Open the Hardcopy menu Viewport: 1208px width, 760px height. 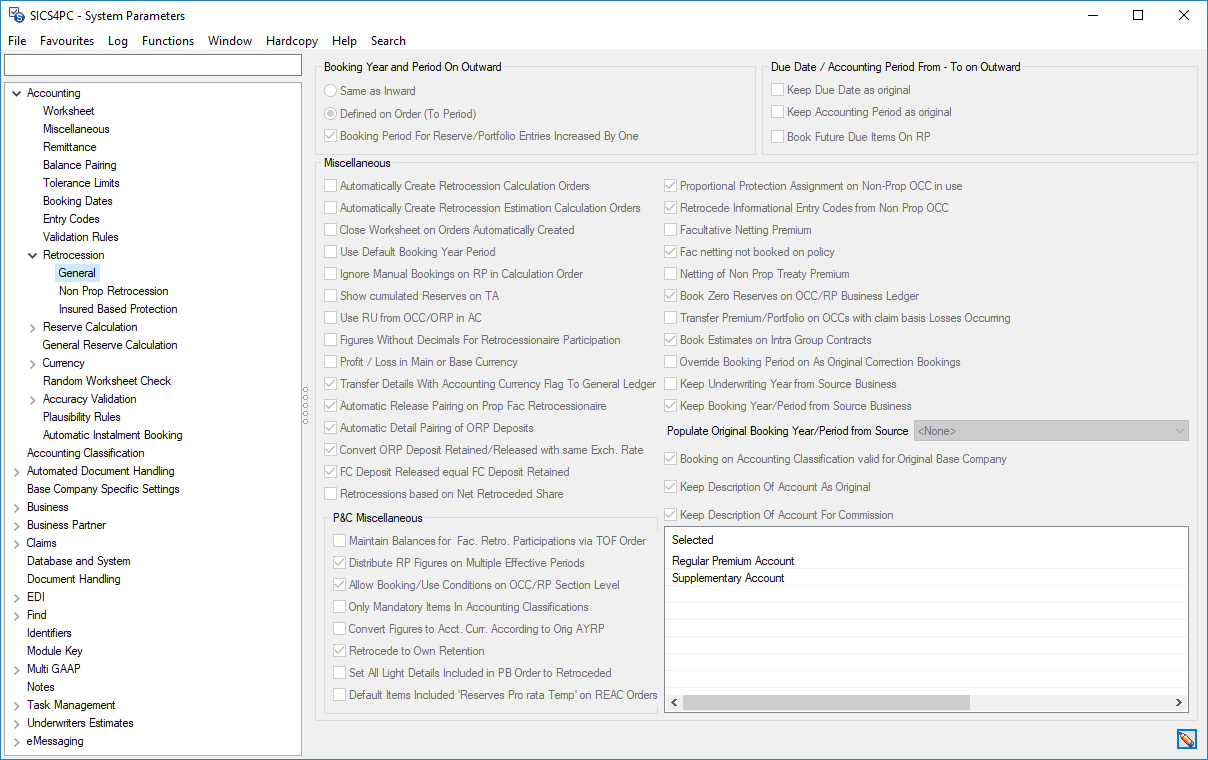292,41
